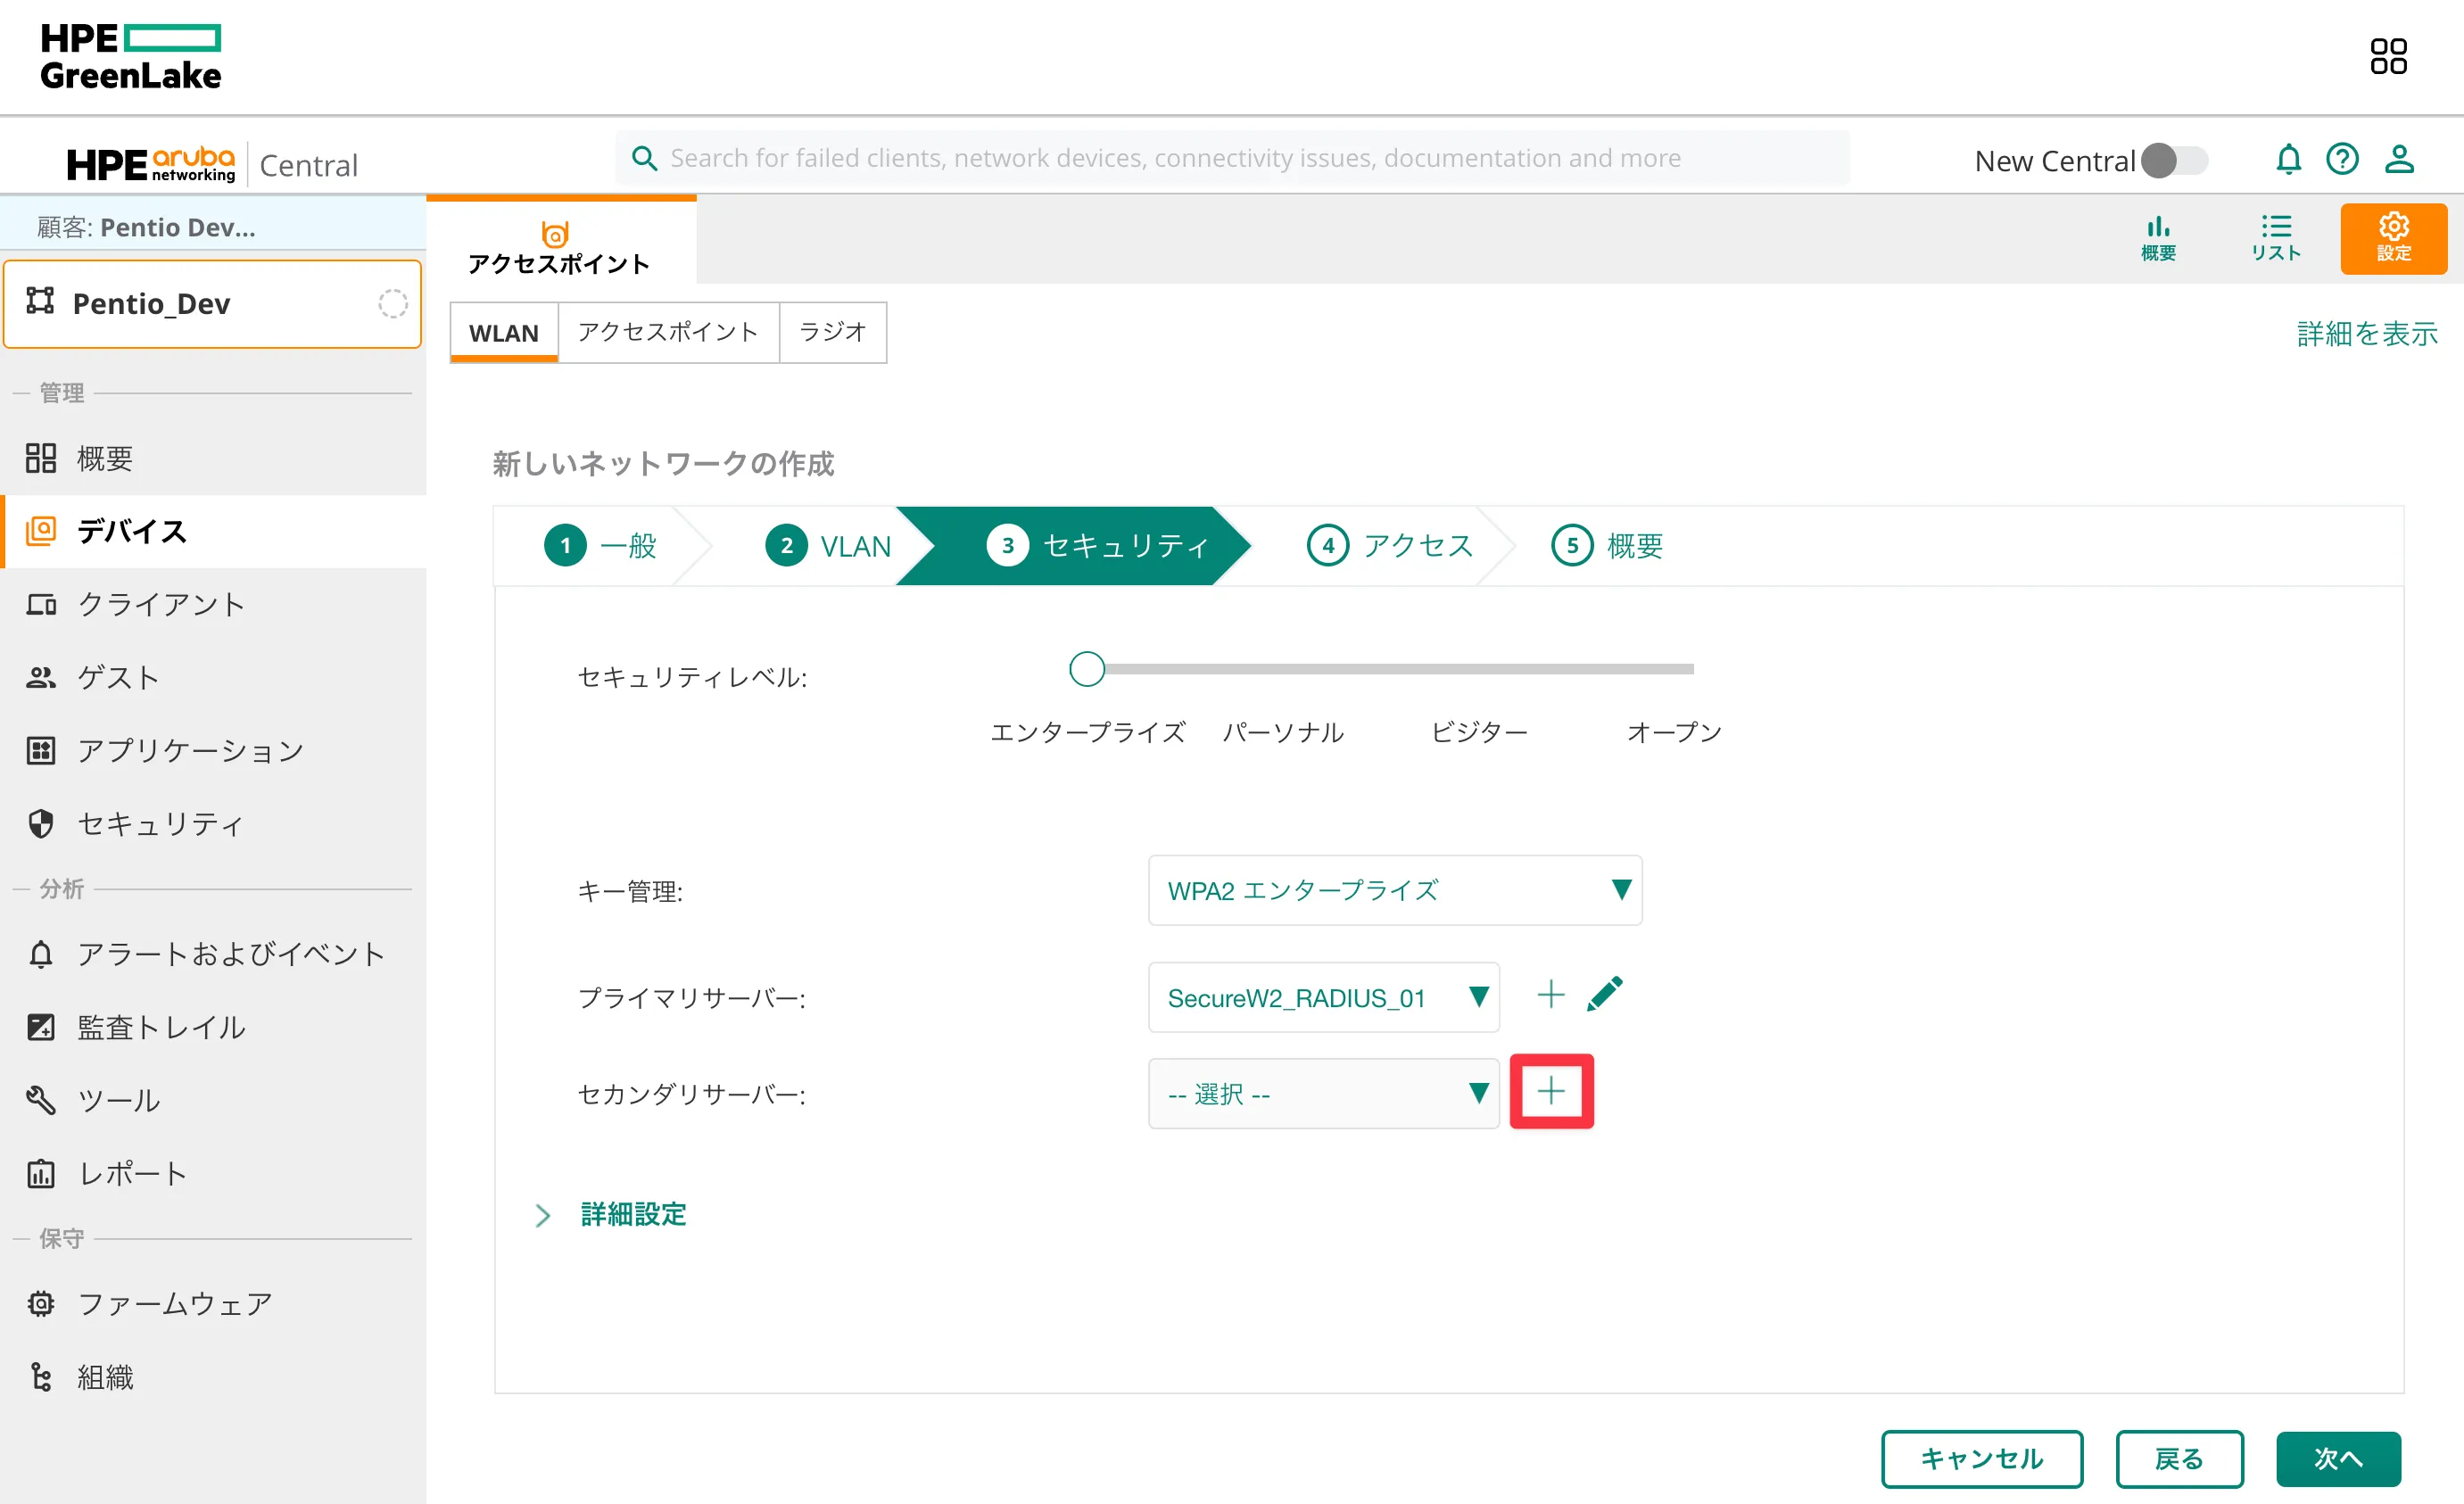Image resolution: width=2464 pixels, height=1504 pixels.
Task: Open the GreenLake apps grid icon
Action: pos(2388,56)
